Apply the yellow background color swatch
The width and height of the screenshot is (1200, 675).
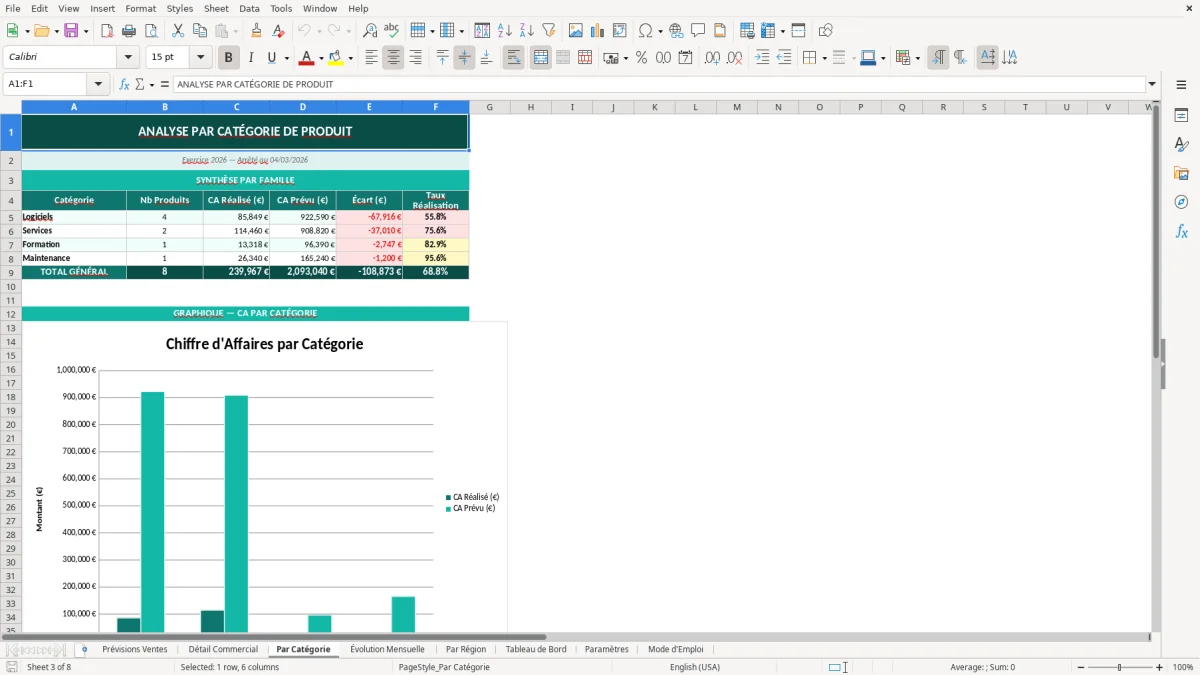[x=336, y=58]
